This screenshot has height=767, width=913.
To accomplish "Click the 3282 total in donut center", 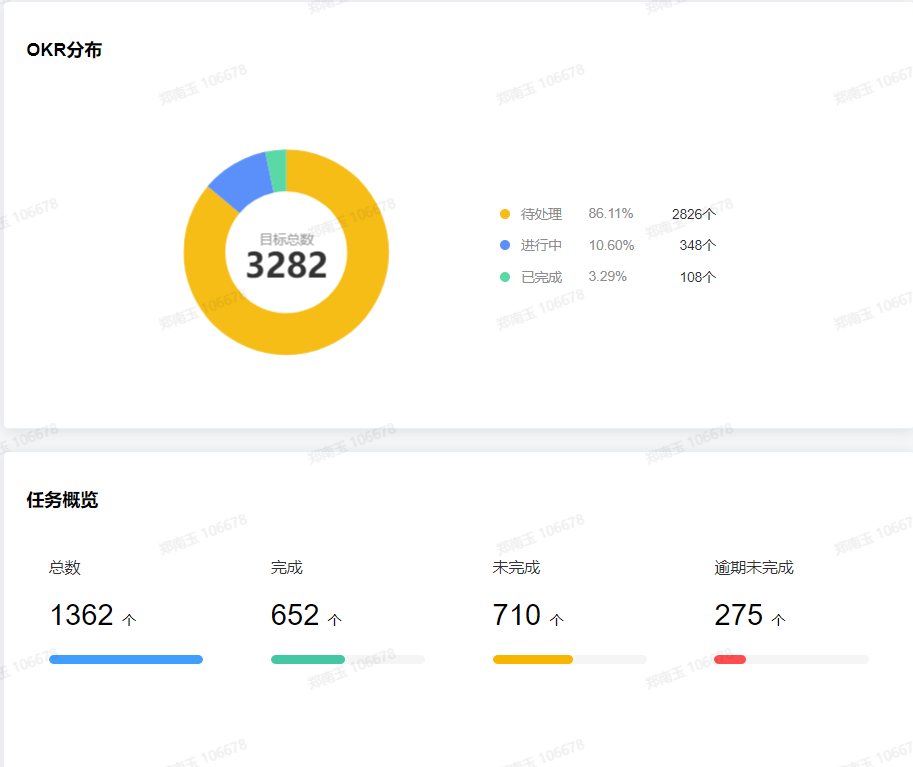I will click(286, 266).
